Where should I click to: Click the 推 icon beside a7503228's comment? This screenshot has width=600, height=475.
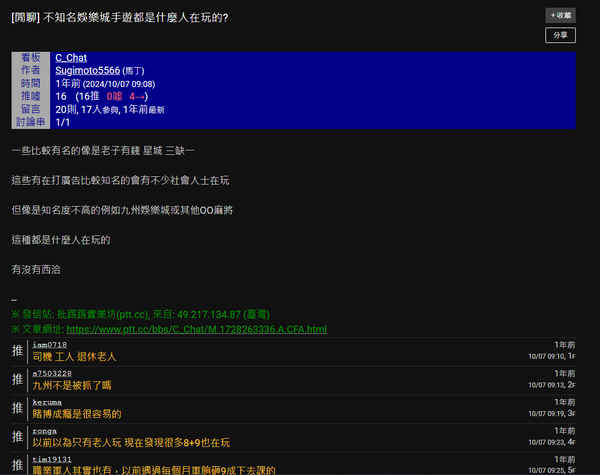coord(17,380)
